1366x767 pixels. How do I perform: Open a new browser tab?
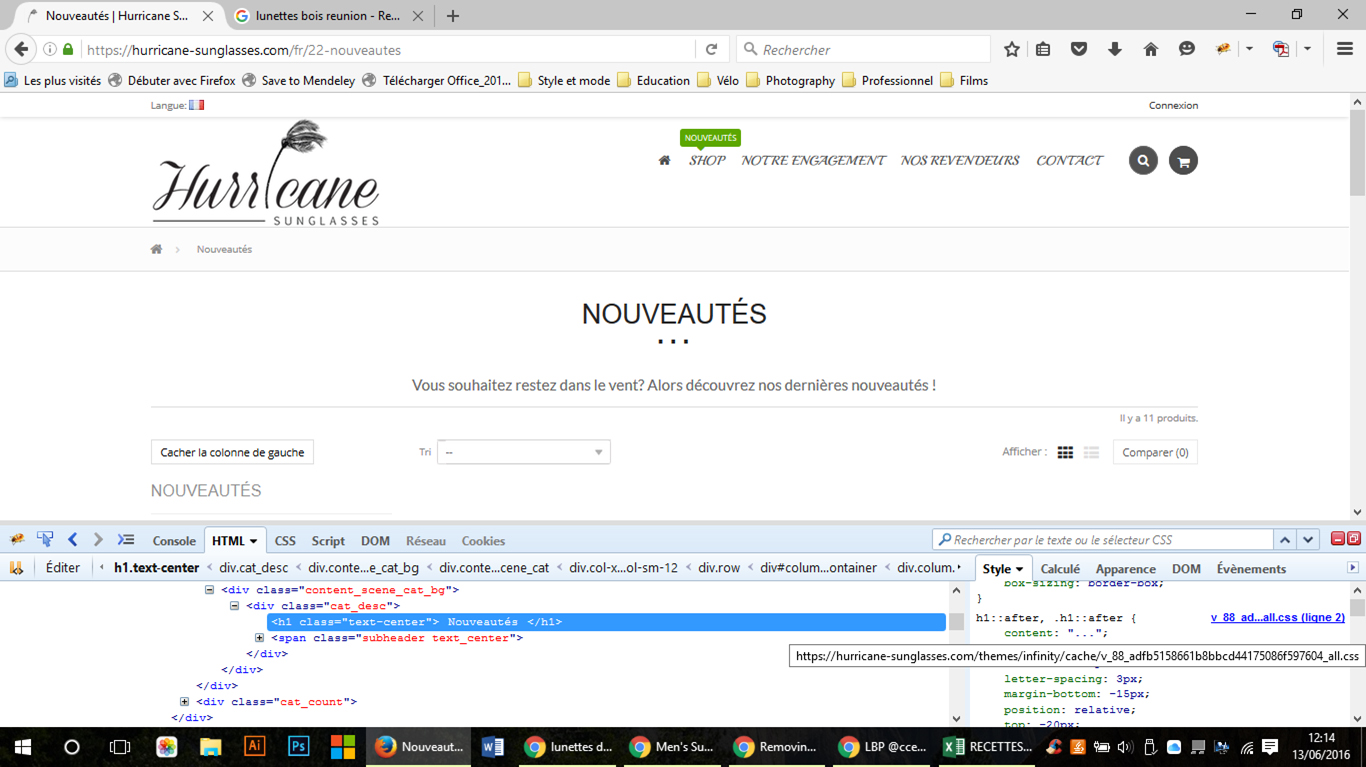coord(452,16)
